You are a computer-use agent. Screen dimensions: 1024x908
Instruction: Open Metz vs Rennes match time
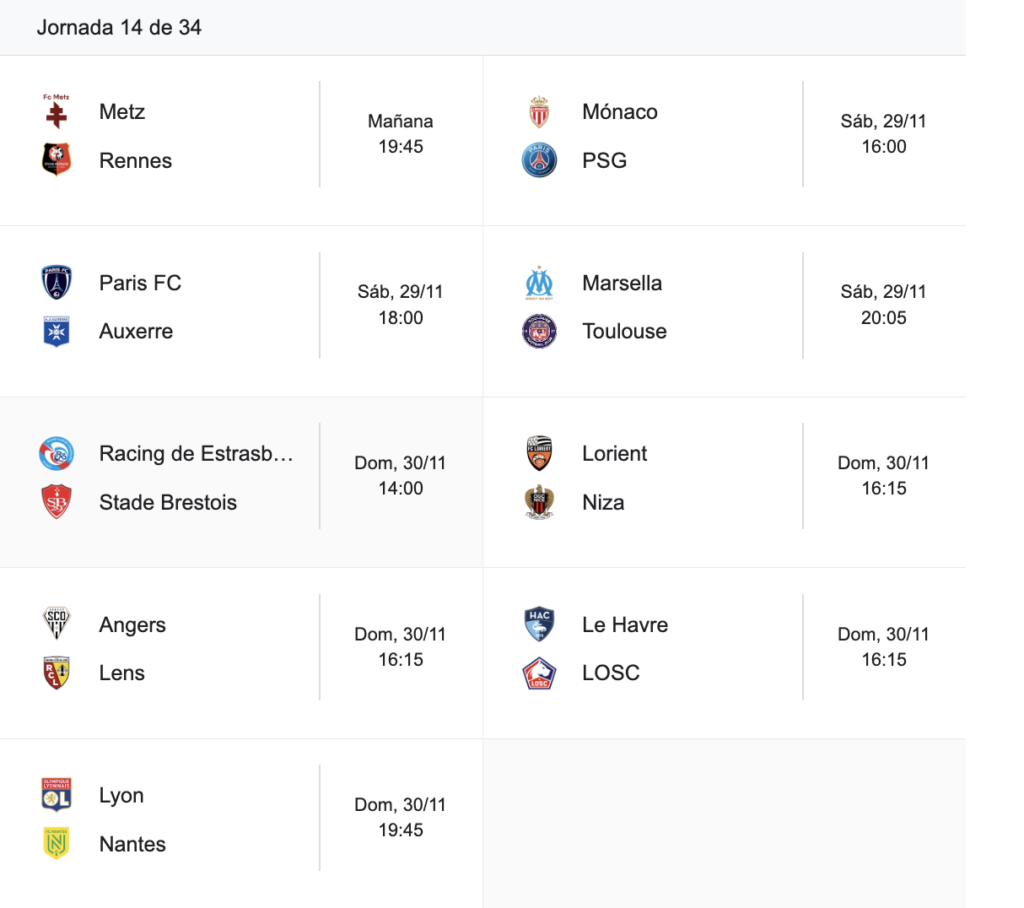[401, 134]
